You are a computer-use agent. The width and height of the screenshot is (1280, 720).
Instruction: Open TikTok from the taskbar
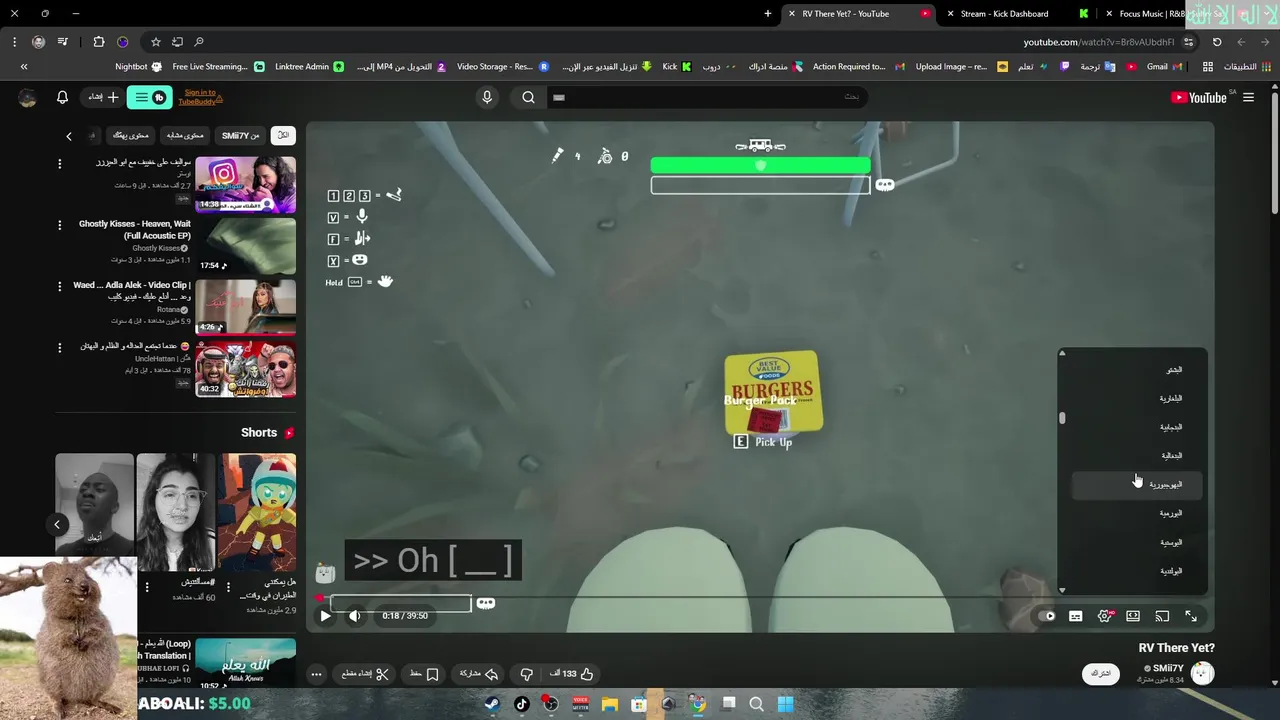tap(521, 704)
